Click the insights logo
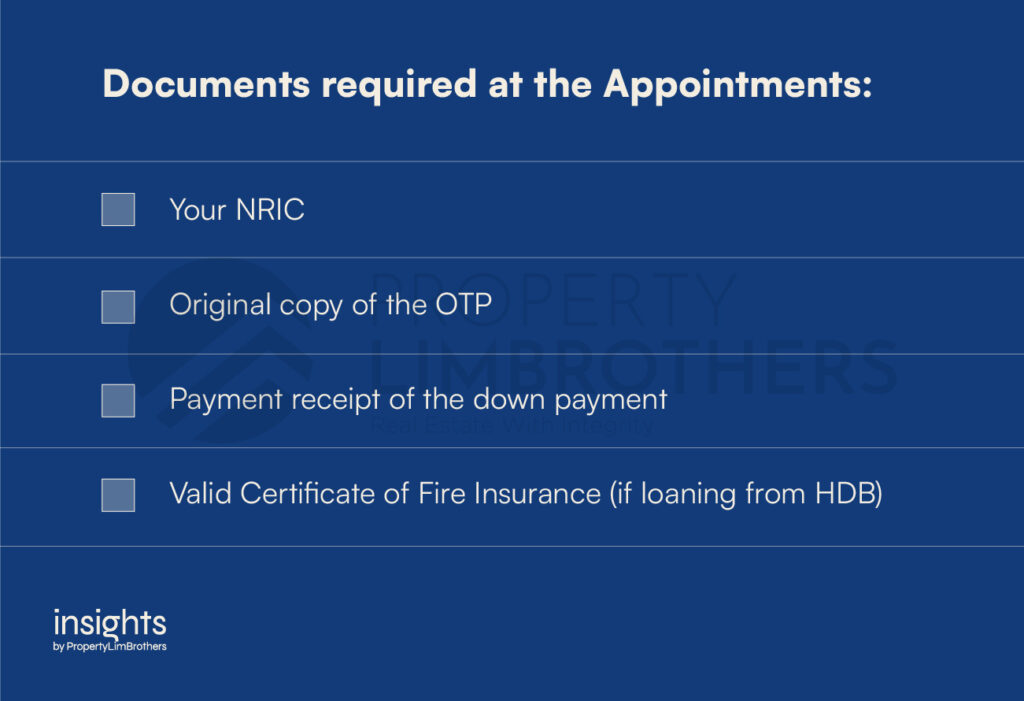The image size is (1024, 701). [110, 623]
